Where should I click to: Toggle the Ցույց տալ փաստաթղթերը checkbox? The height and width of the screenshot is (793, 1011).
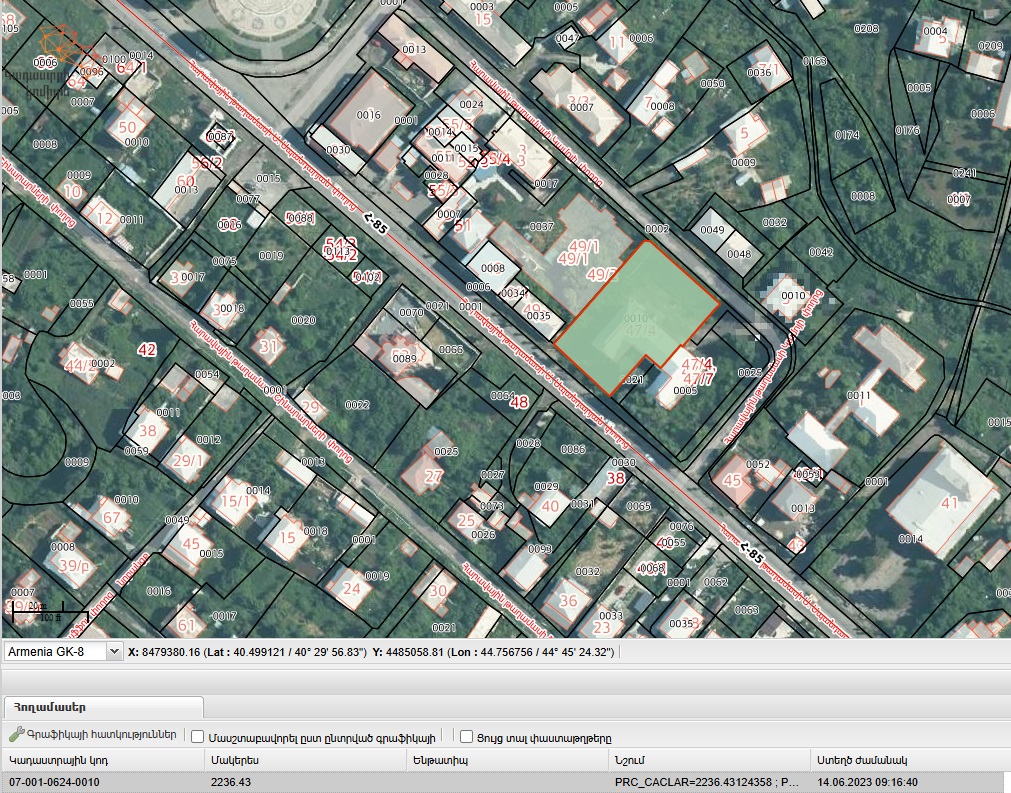tap(466, 737)
